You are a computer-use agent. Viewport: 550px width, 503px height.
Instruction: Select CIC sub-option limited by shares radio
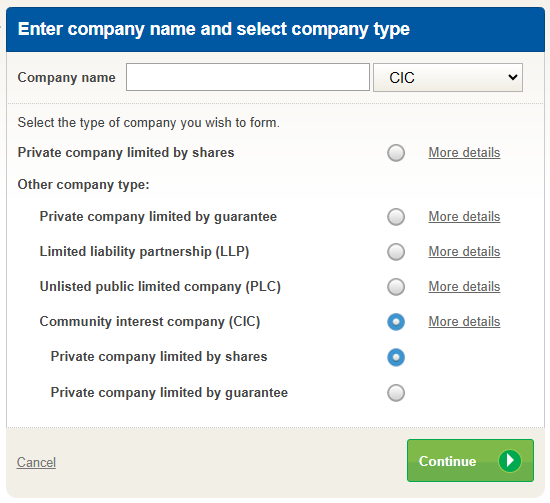pyautogui.click(x=396, y=357)
